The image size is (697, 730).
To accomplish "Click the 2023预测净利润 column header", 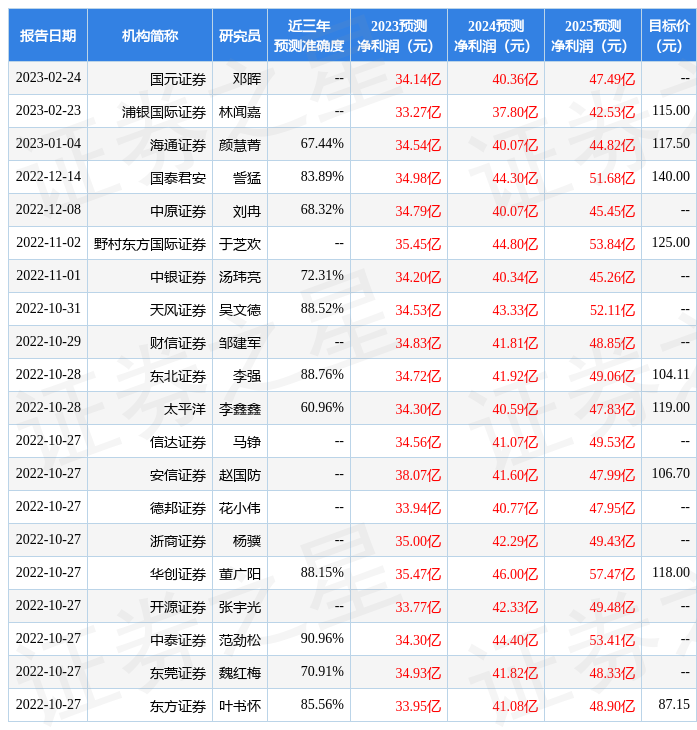I will point(399,35).
